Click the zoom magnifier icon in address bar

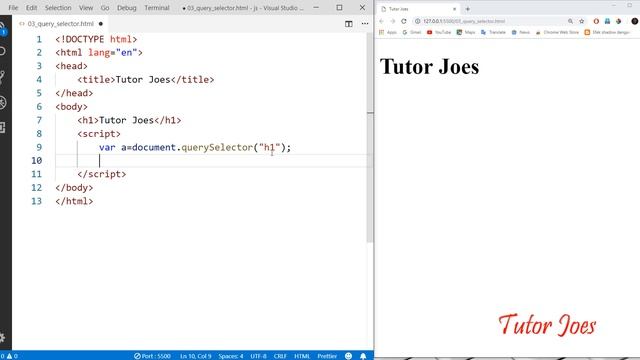point(571,21)
